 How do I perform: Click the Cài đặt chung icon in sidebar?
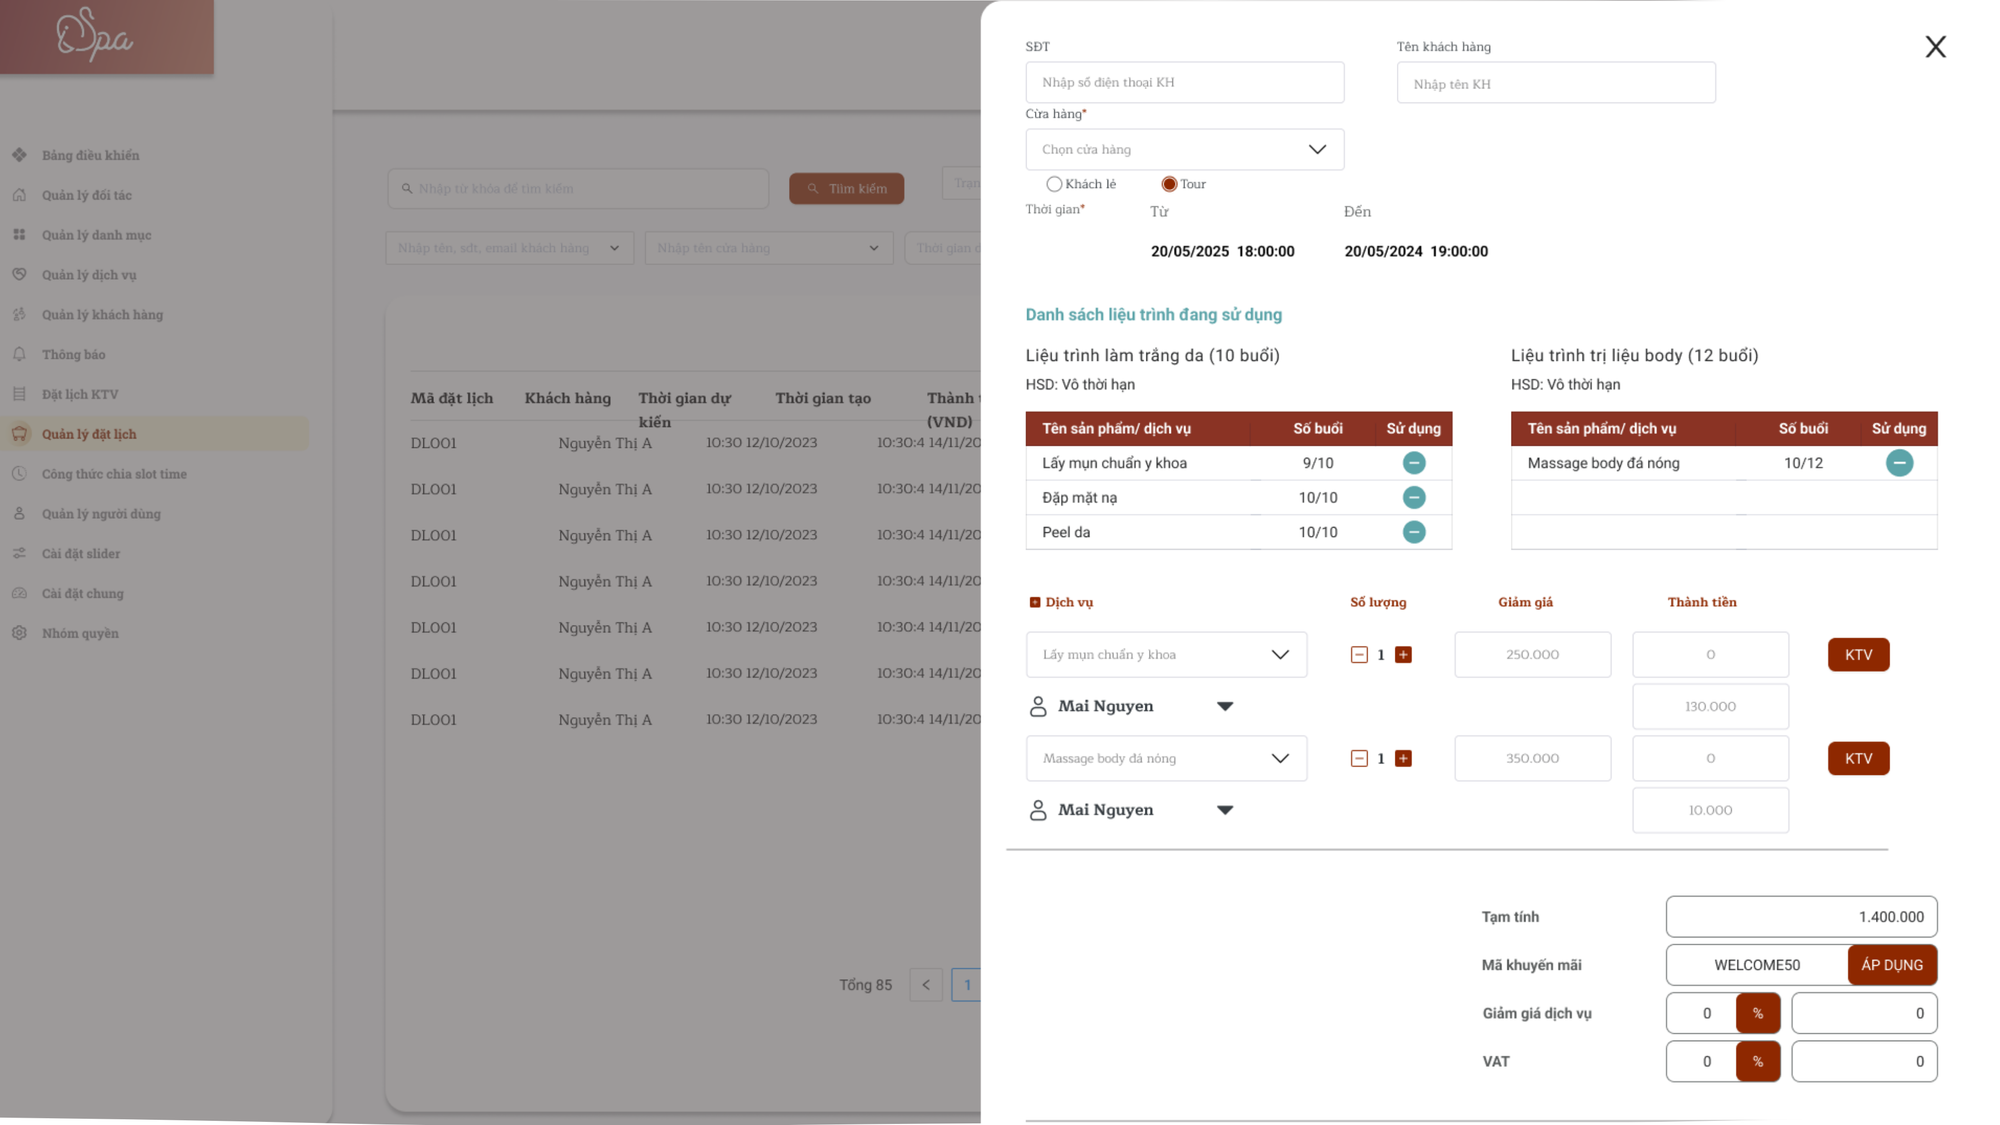19,593
